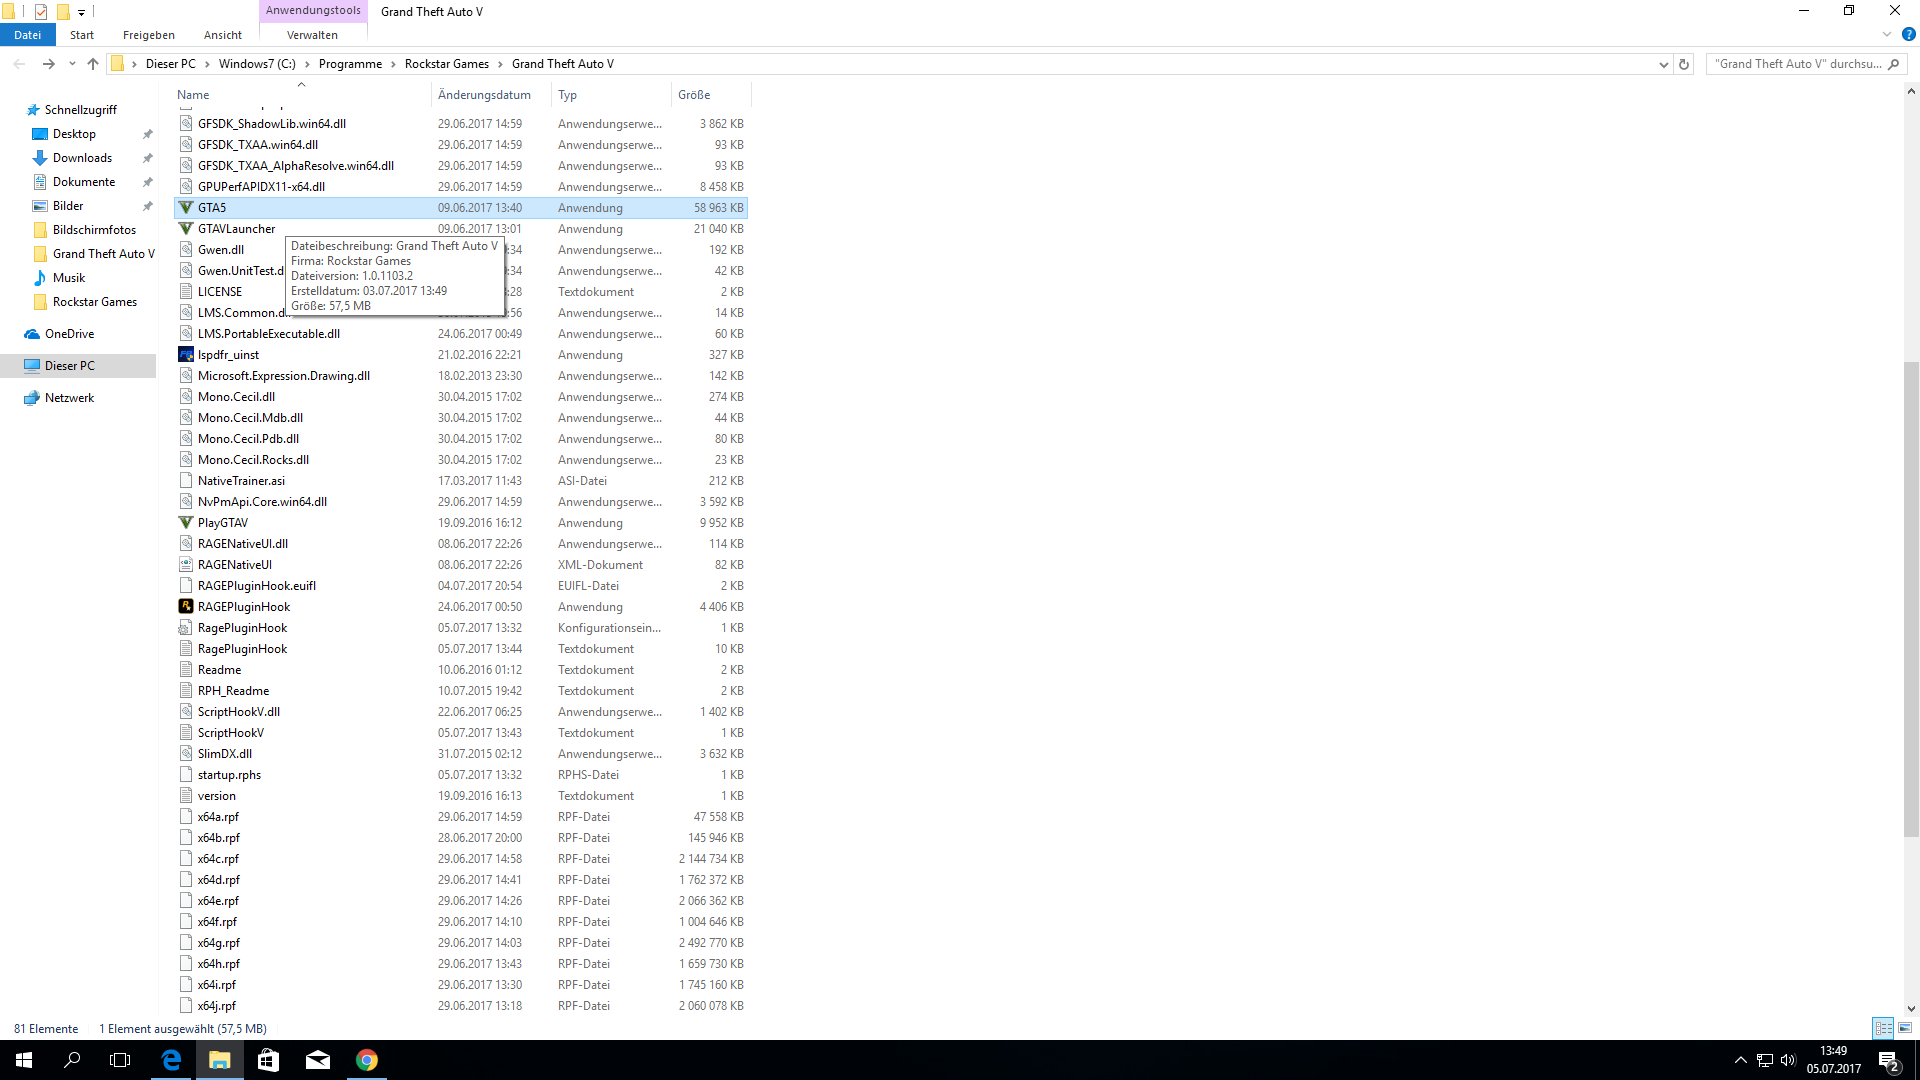The width and height of the screenshot is (1920, 1080).
Task: Expand the ribbon with the chevron
Action: (x=1887, y=35)
